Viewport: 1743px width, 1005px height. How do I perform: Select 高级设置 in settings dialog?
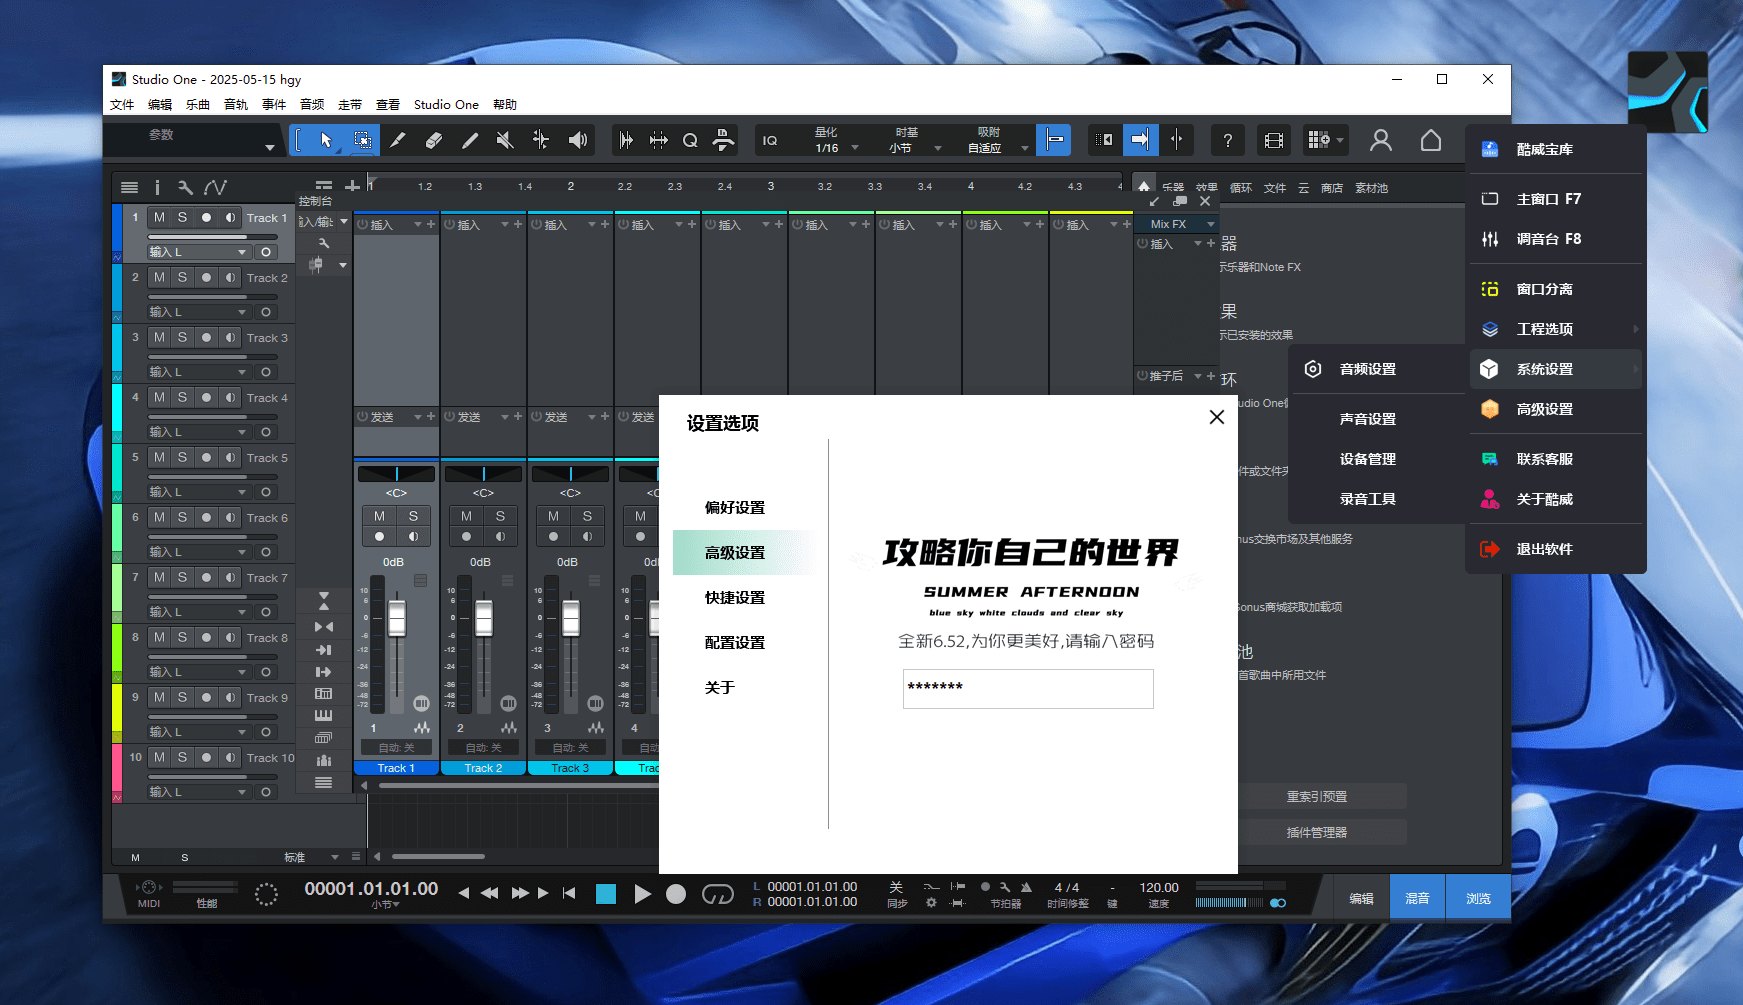743,552
